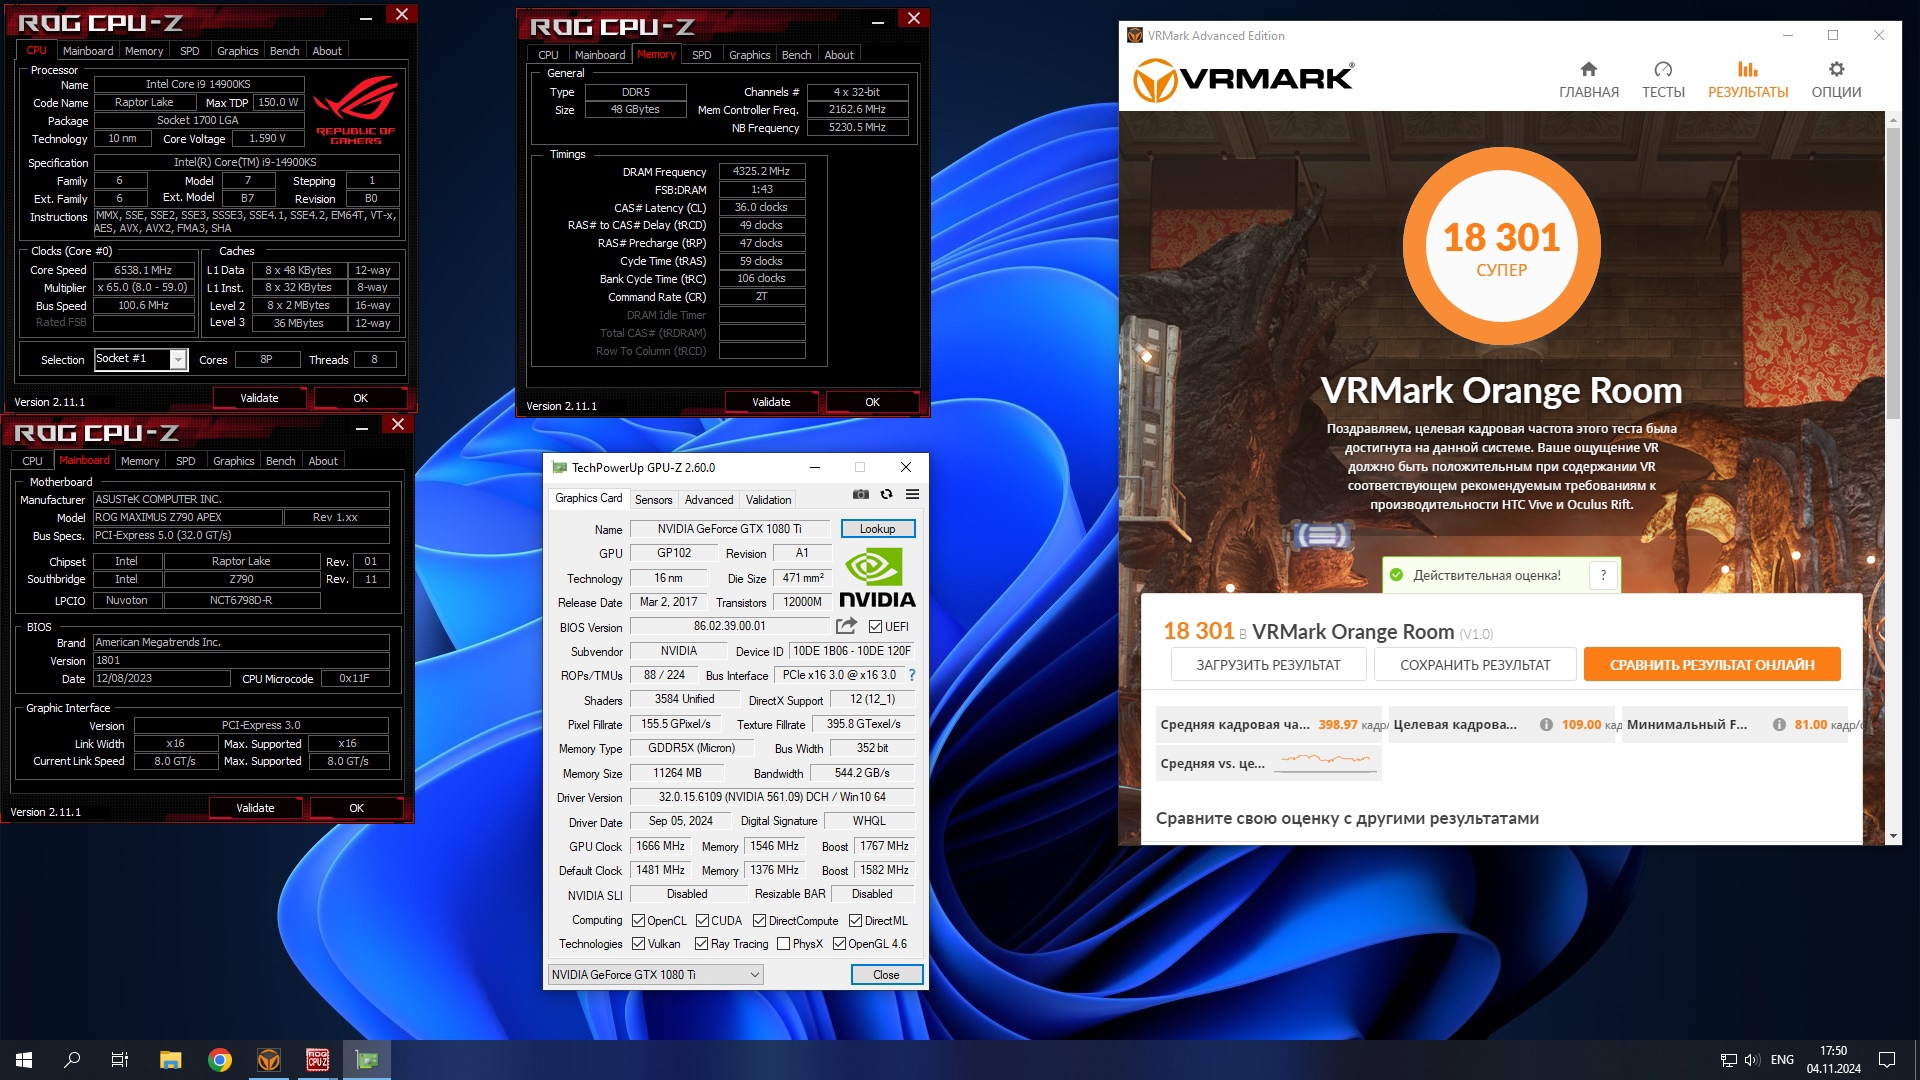Click the Средняя vs. це... frame rate graph
The height and width of the screenshot is (1080, 1920).
pyautogui.click(x=1326, y=761)
